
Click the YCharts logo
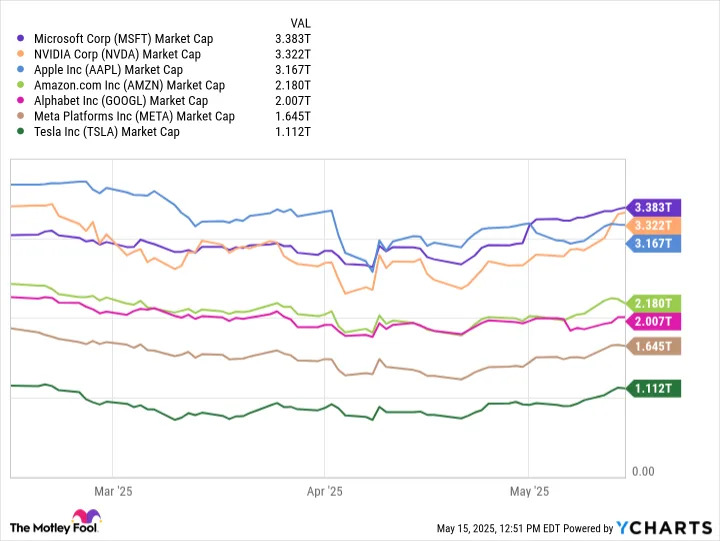(x=664, y=528)
